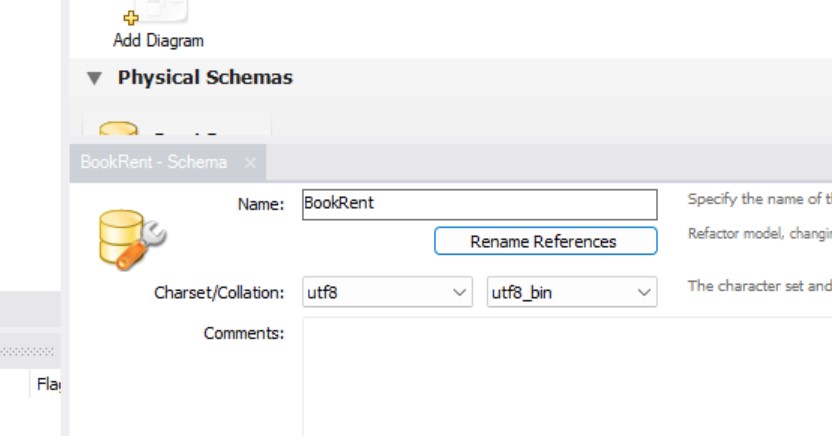The height and width of the screenshot is (436, 832).
Task: Click the partially visible Flags column header
Action: pos(48,384)
